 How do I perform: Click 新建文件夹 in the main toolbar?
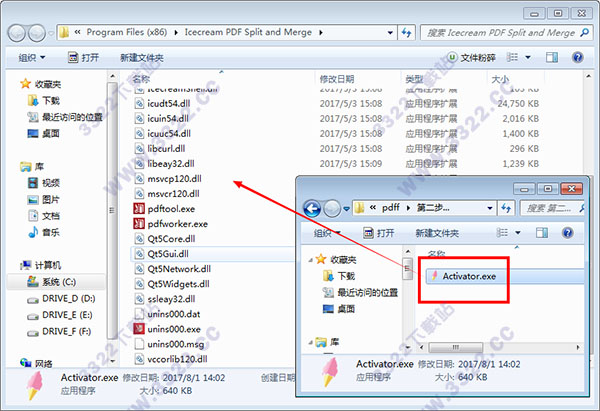point(142,58)
